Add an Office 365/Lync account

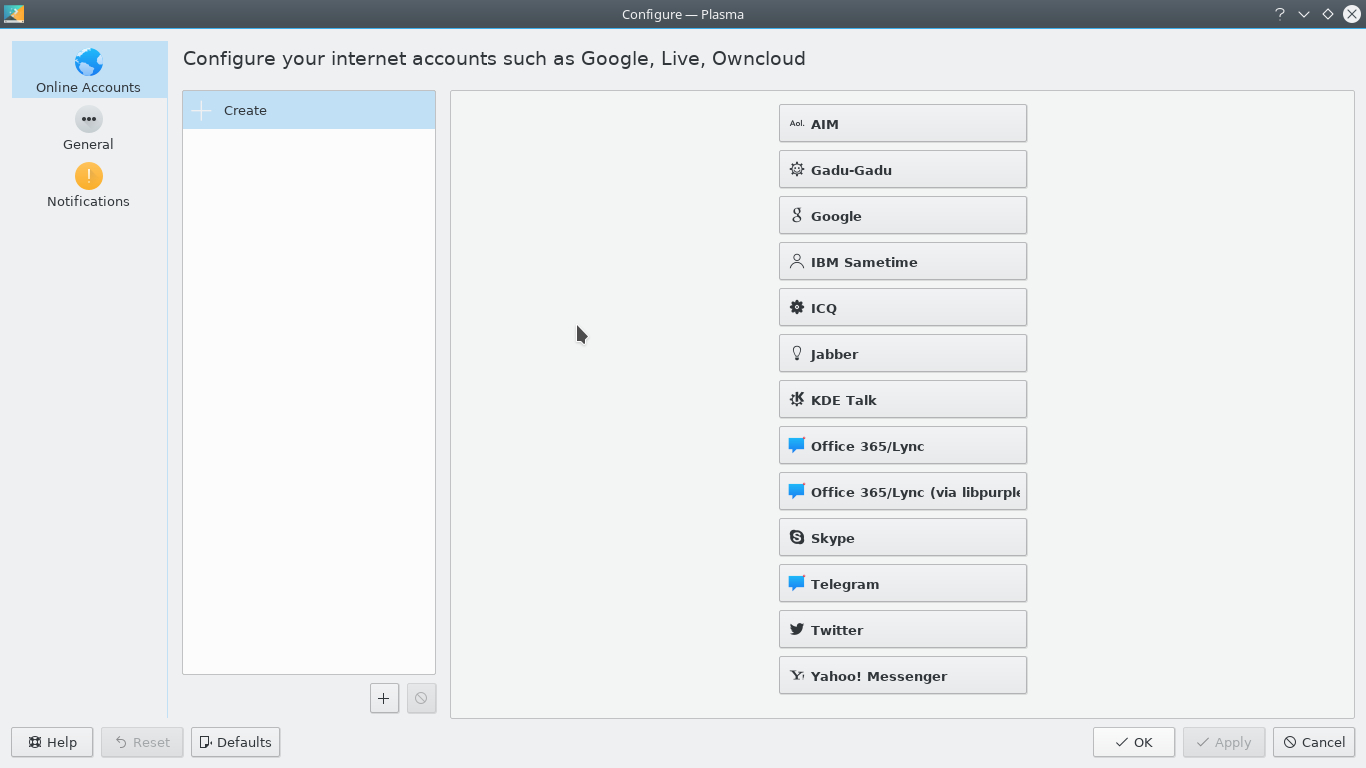[903, 445]
